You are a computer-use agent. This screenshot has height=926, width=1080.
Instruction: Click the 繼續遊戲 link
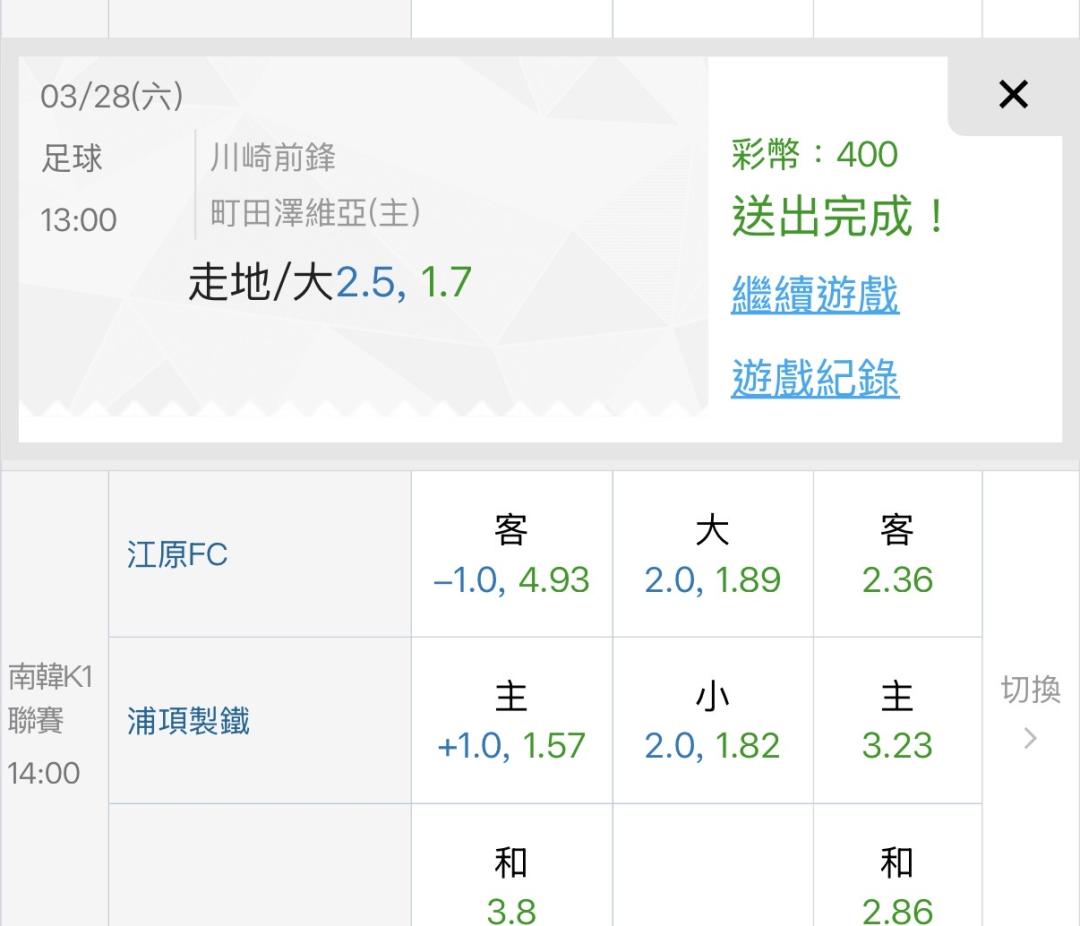click(815, 295)
